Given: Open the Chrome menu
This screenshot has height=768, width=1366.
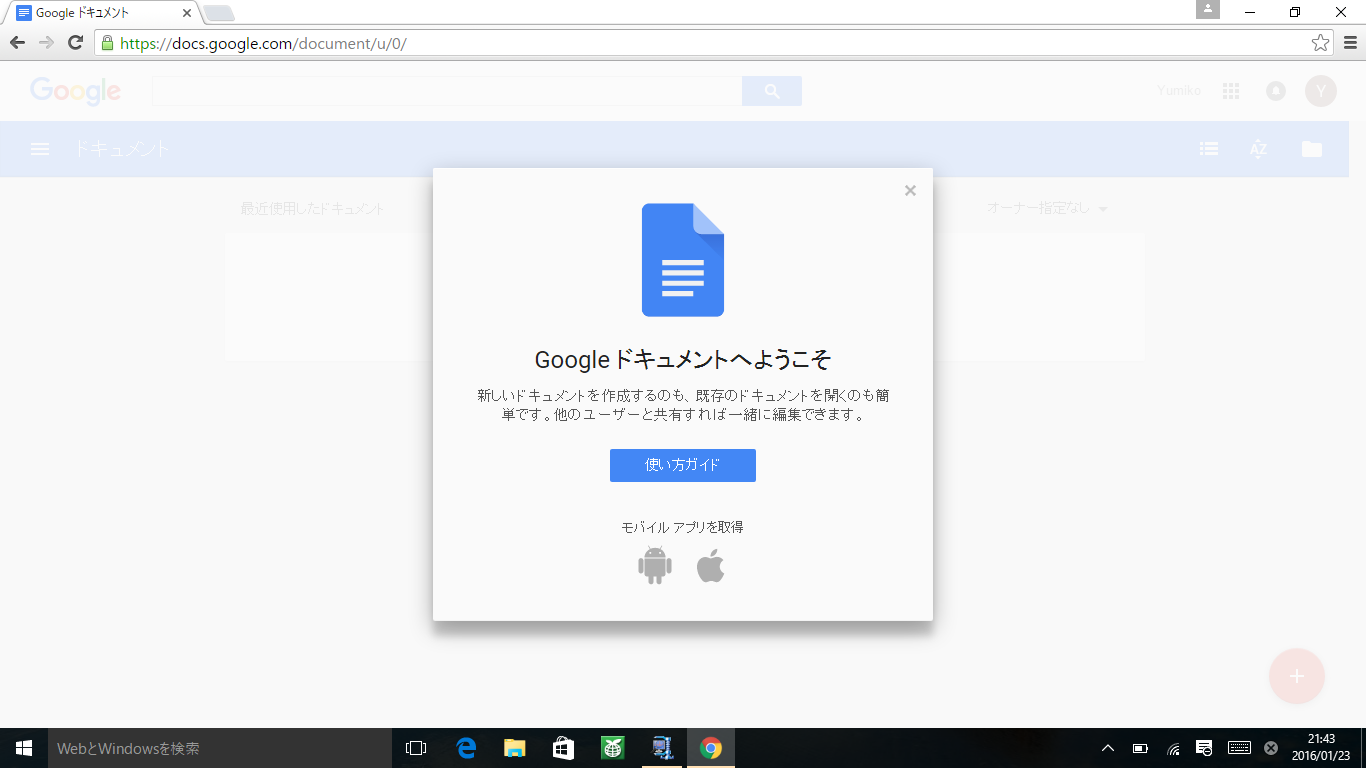Looking at the screenshot, I should coord(1350,42).
